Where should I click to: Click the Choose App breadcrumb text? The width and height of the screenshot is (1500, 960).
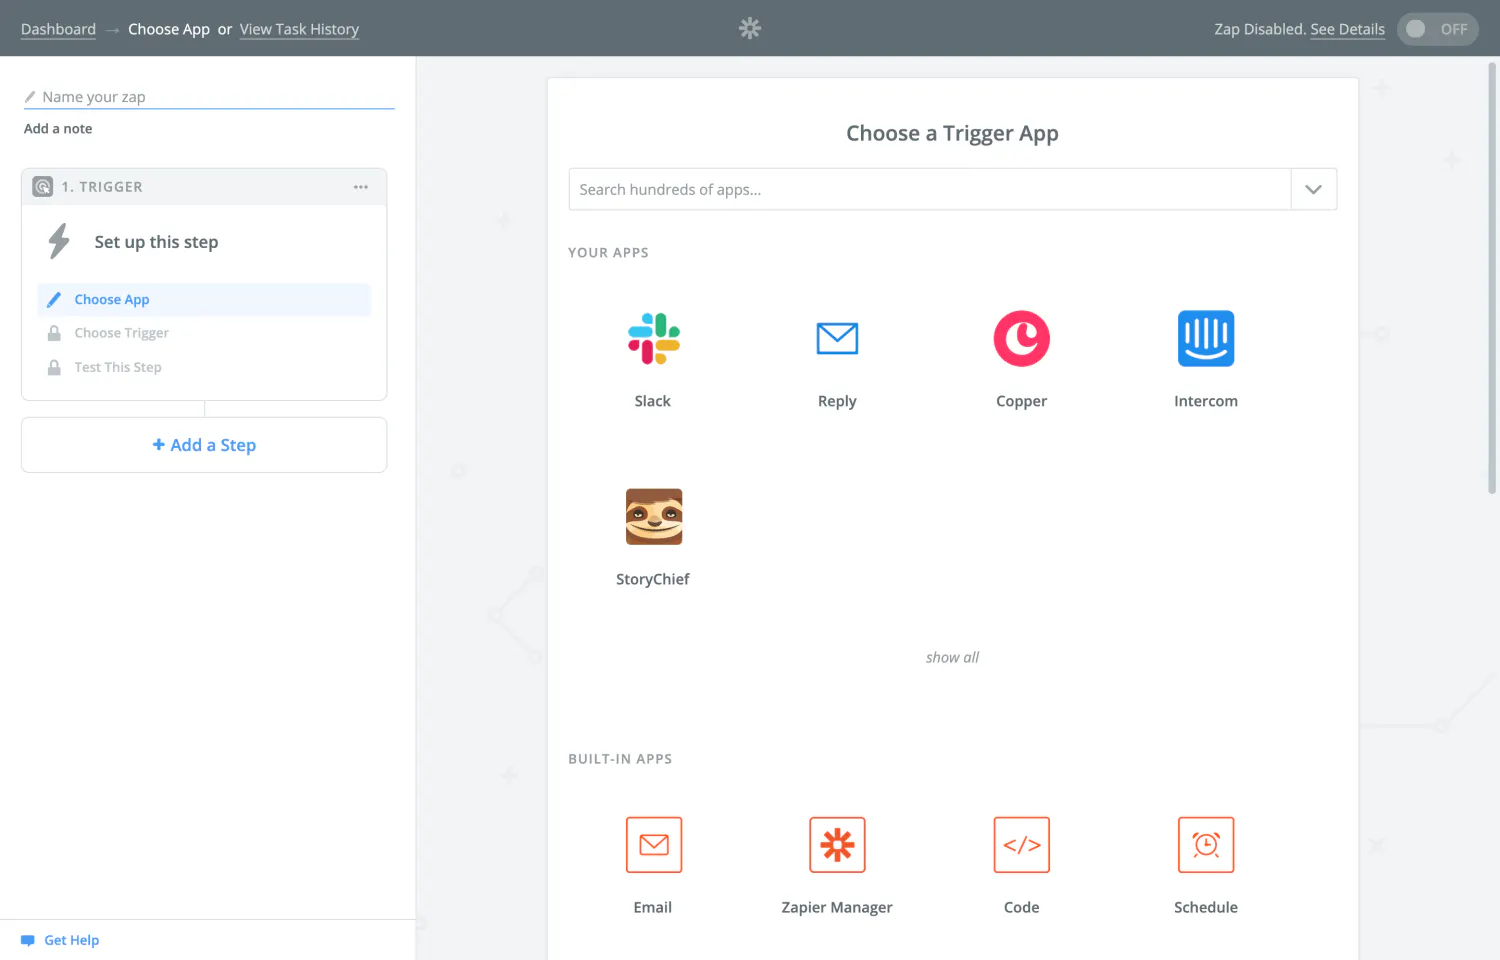coord(169,29)
